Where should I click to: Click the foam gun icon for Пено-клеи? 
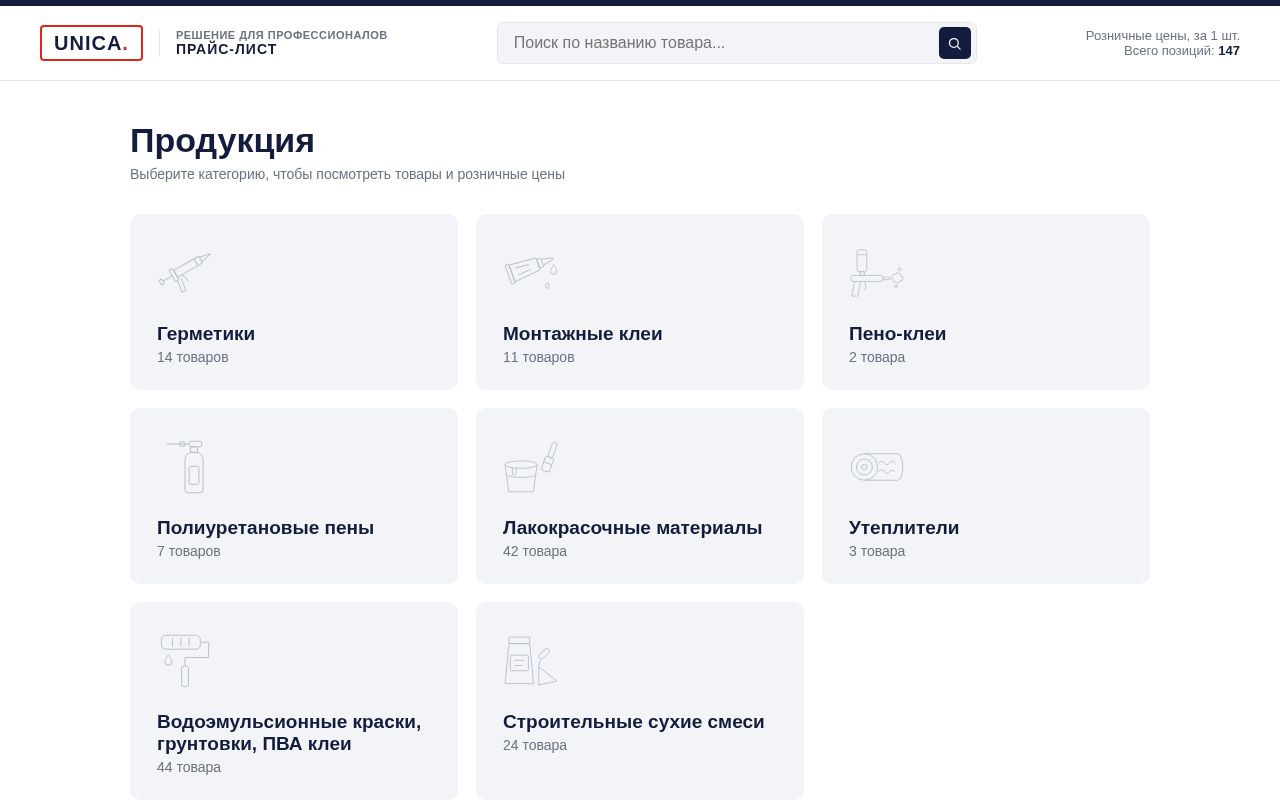tap(877, 271)
